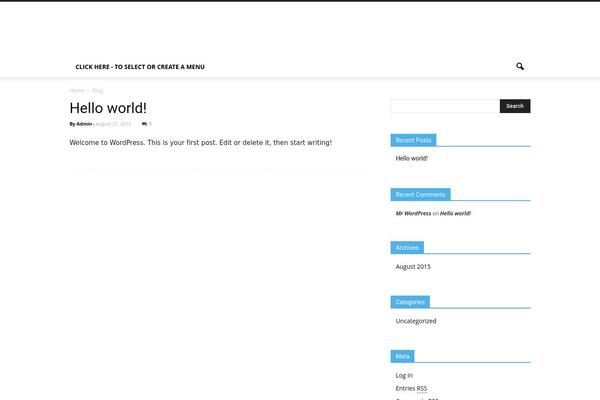Image resolution: width=600 pixels, height=400 pixels.
Task: Visit Mr WordPress commenter link
Action: point(413,213)
